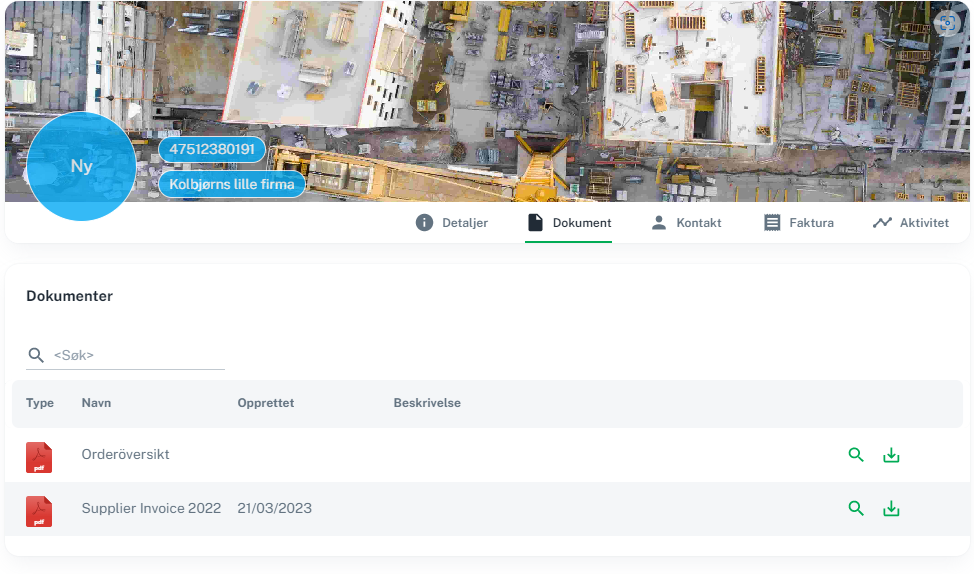Screen dimensions: 974x574
Task: Select the Orderöversikt file name
Action: [x=125, y=454]
